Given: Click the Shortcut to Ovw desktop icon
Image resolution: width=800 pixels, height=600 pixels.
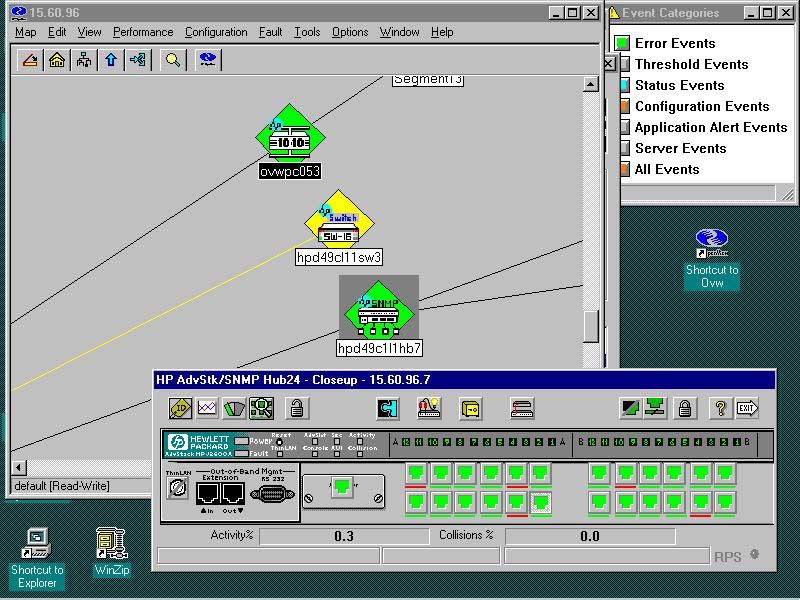Looking at the screenshot, I should 712,259.
